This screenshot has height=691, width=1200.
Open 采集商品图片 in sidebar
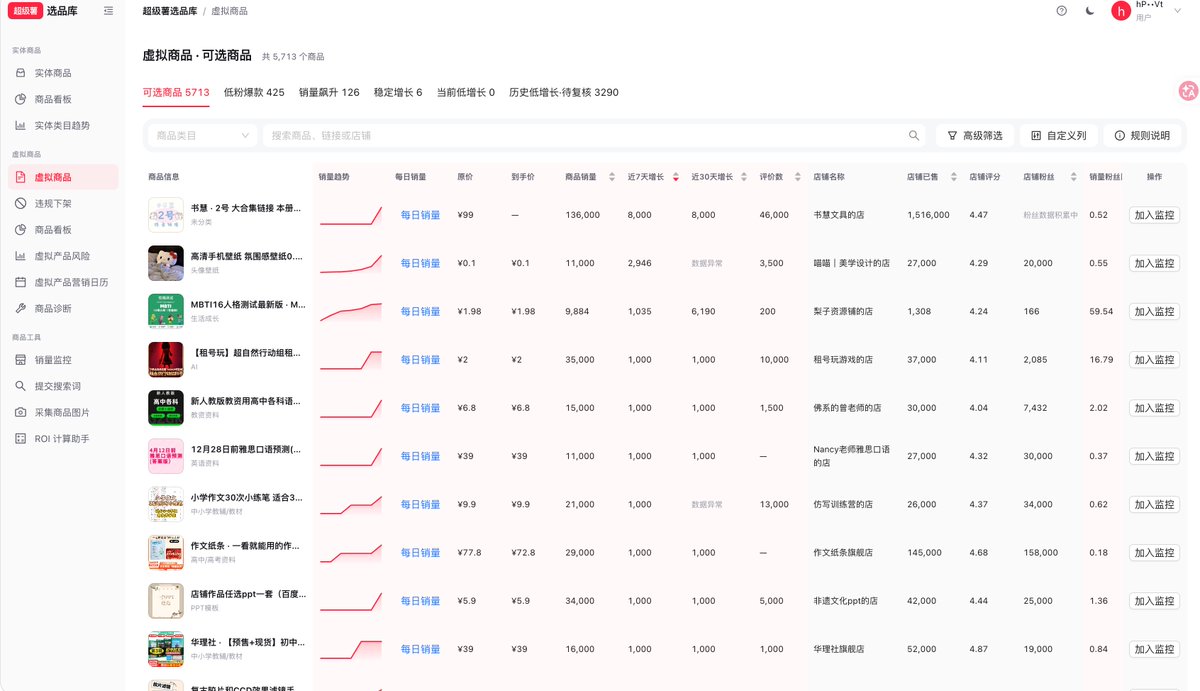click(63, 412)
